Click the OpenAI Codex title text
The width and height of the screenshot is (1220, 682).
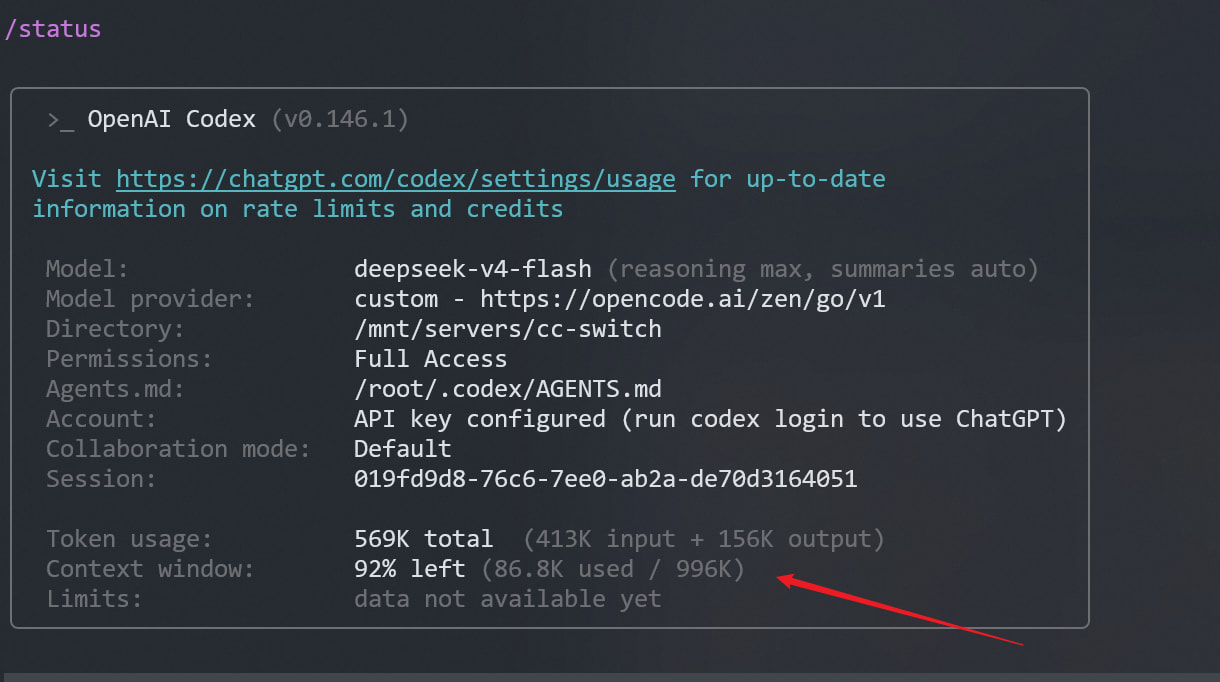pos(172,119)
